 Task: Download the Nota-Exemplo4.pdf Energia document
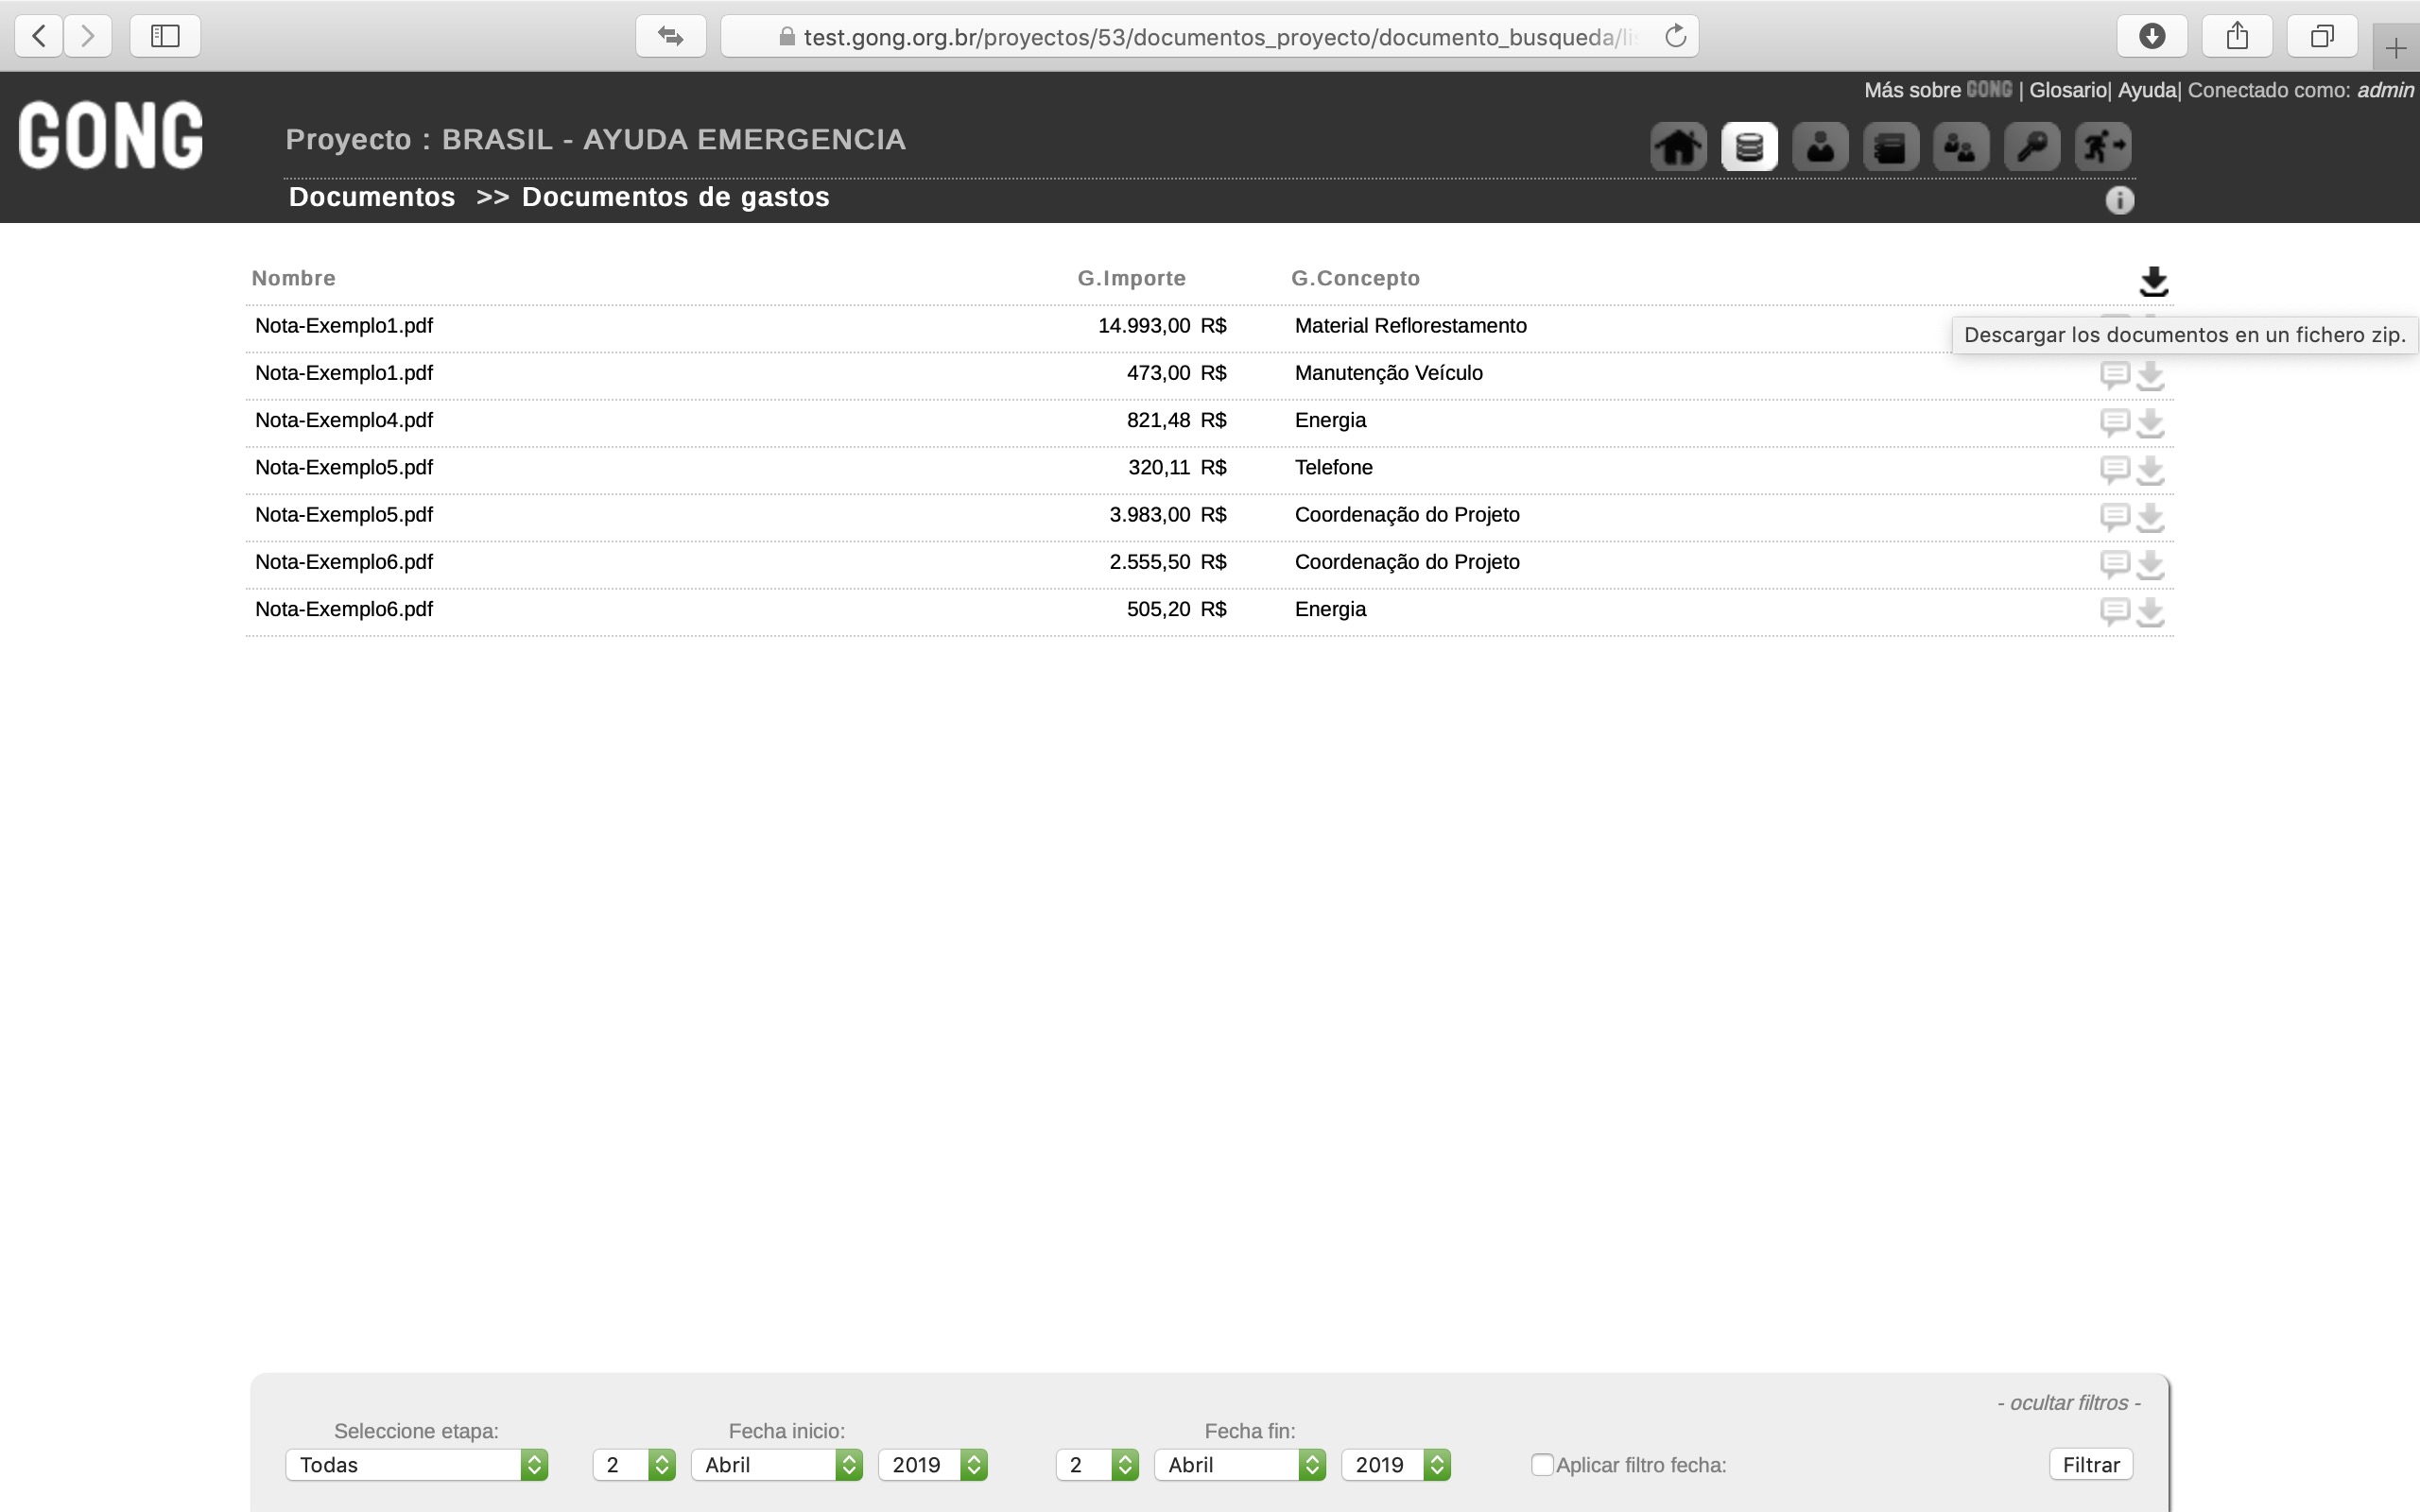click(x=2150, y=422)
